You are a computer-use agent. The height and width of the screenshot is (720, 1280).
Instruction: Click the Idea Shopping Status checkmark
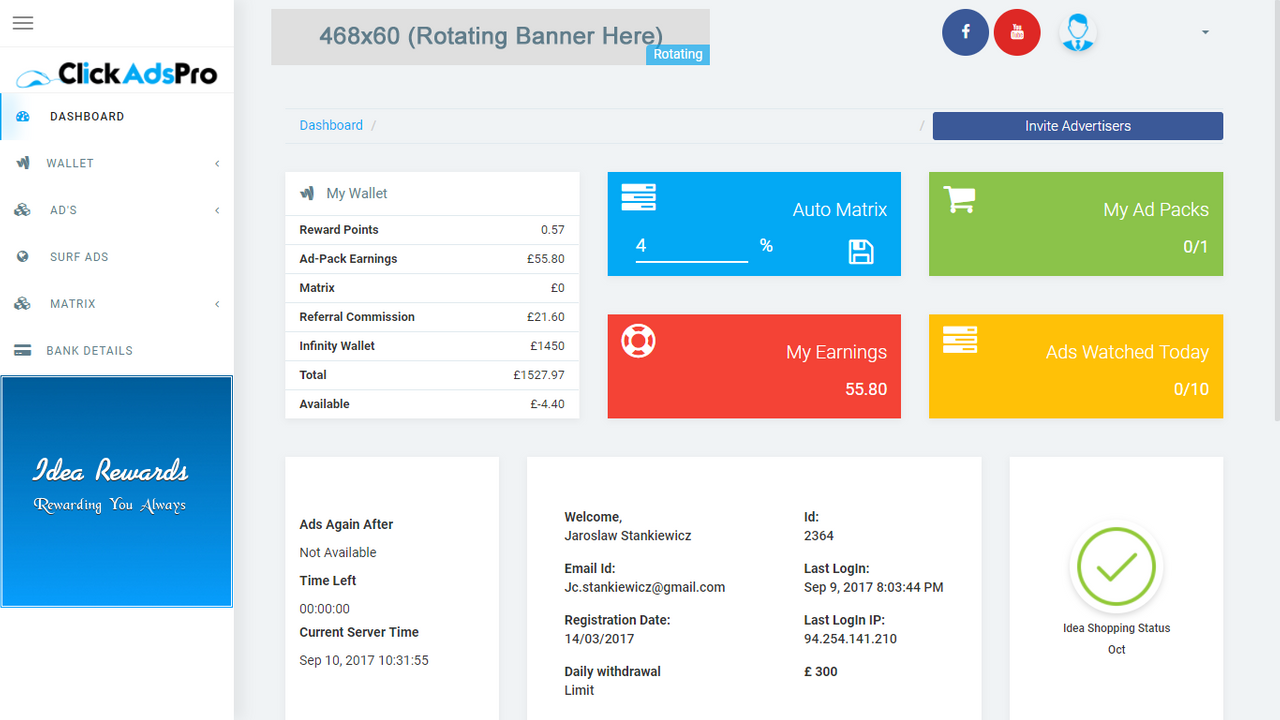pos(1116,567)
